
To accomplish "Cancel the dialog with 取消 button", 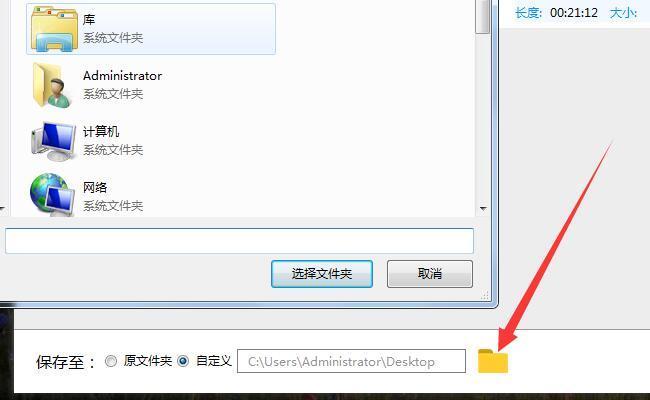I will (429, 274).
